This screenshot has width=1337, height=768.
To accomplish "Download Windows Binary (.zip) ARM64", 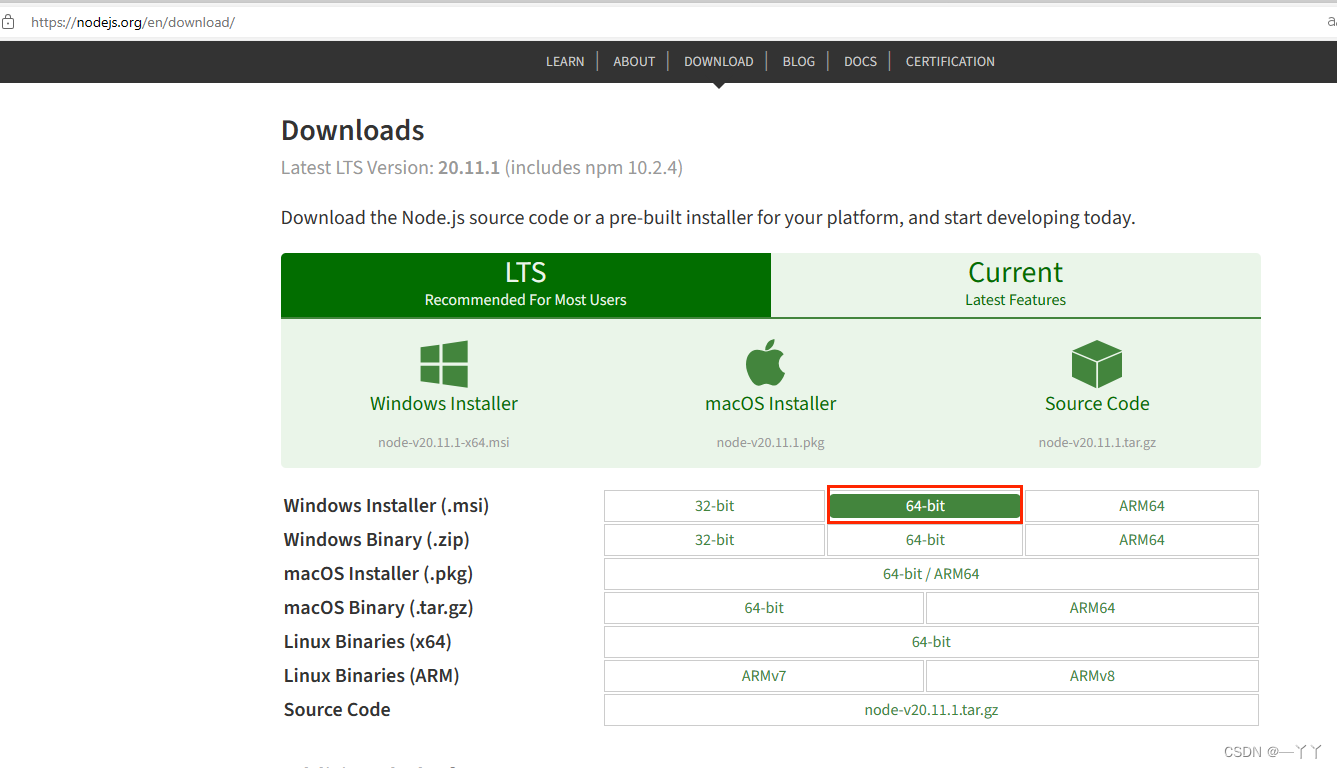I will click(x=1142, y=540).
